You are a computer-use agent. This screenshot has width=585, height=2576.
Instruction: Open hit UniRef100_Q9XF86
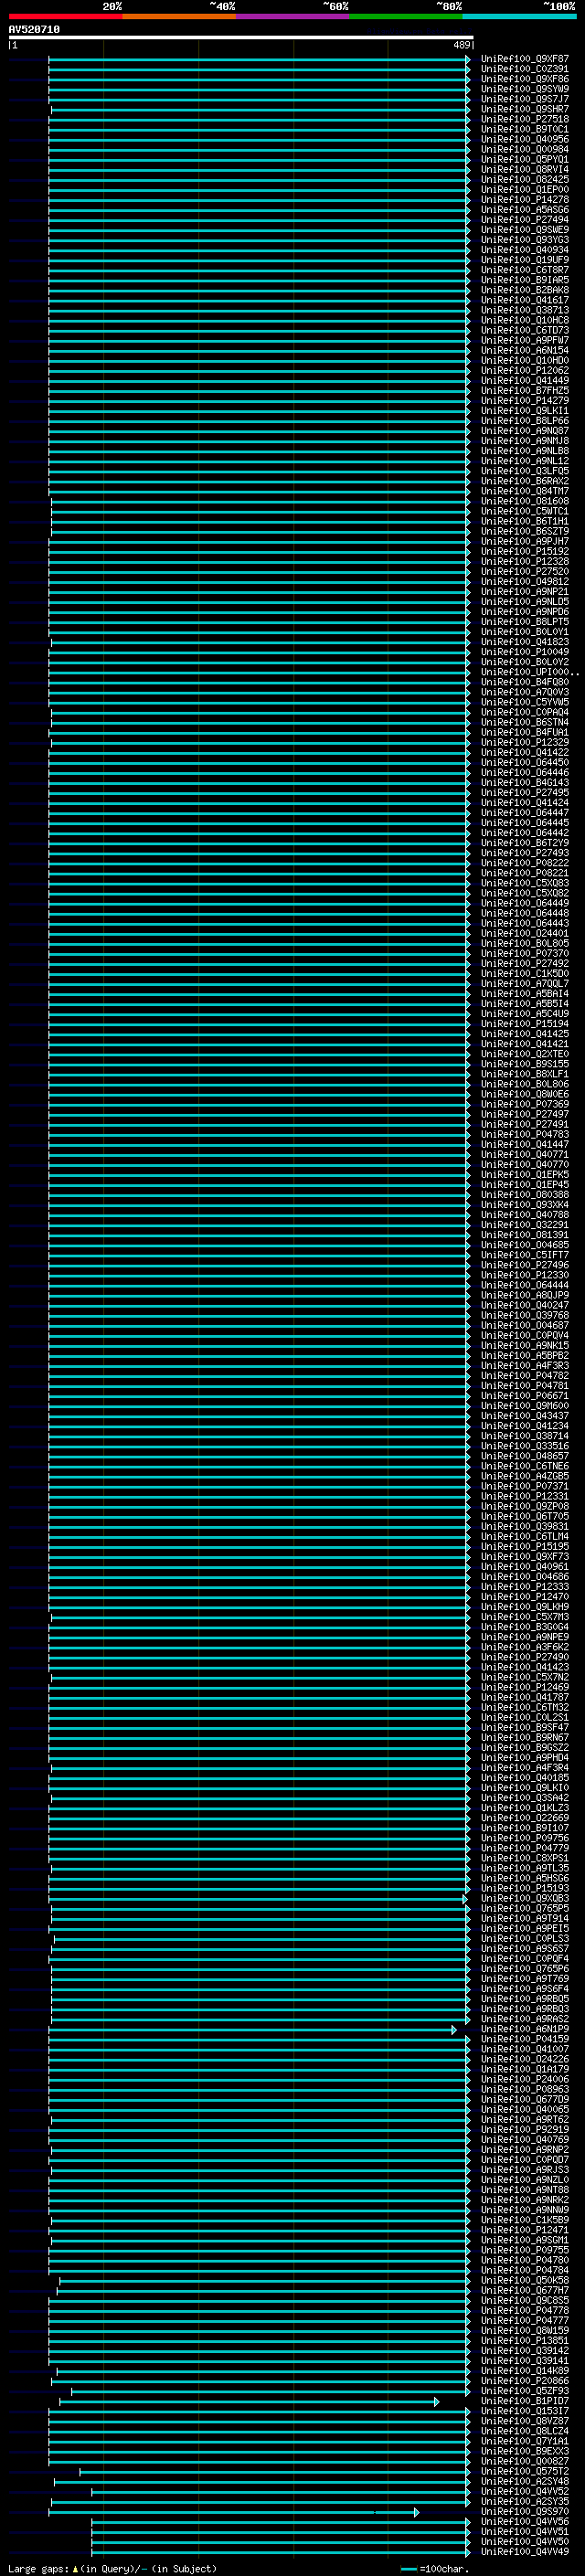click(525, 79)
